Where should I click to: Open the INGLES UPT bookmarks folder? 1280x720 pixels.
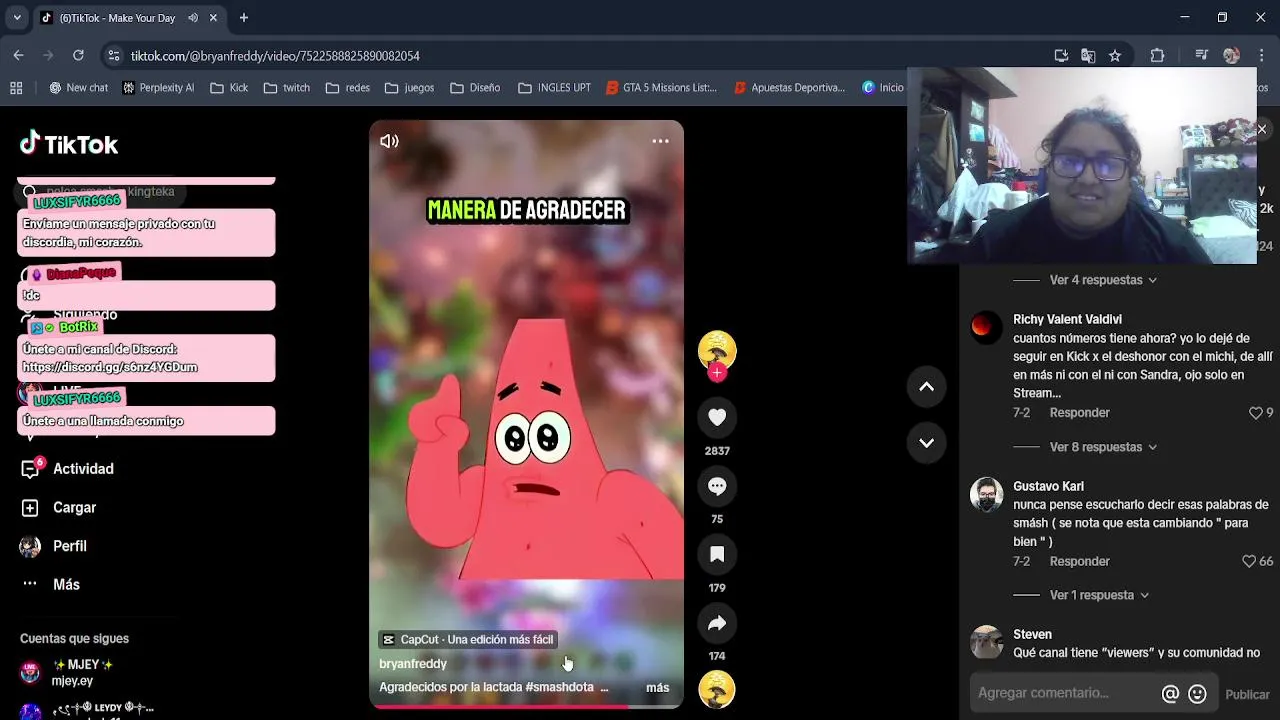(554, 88)
